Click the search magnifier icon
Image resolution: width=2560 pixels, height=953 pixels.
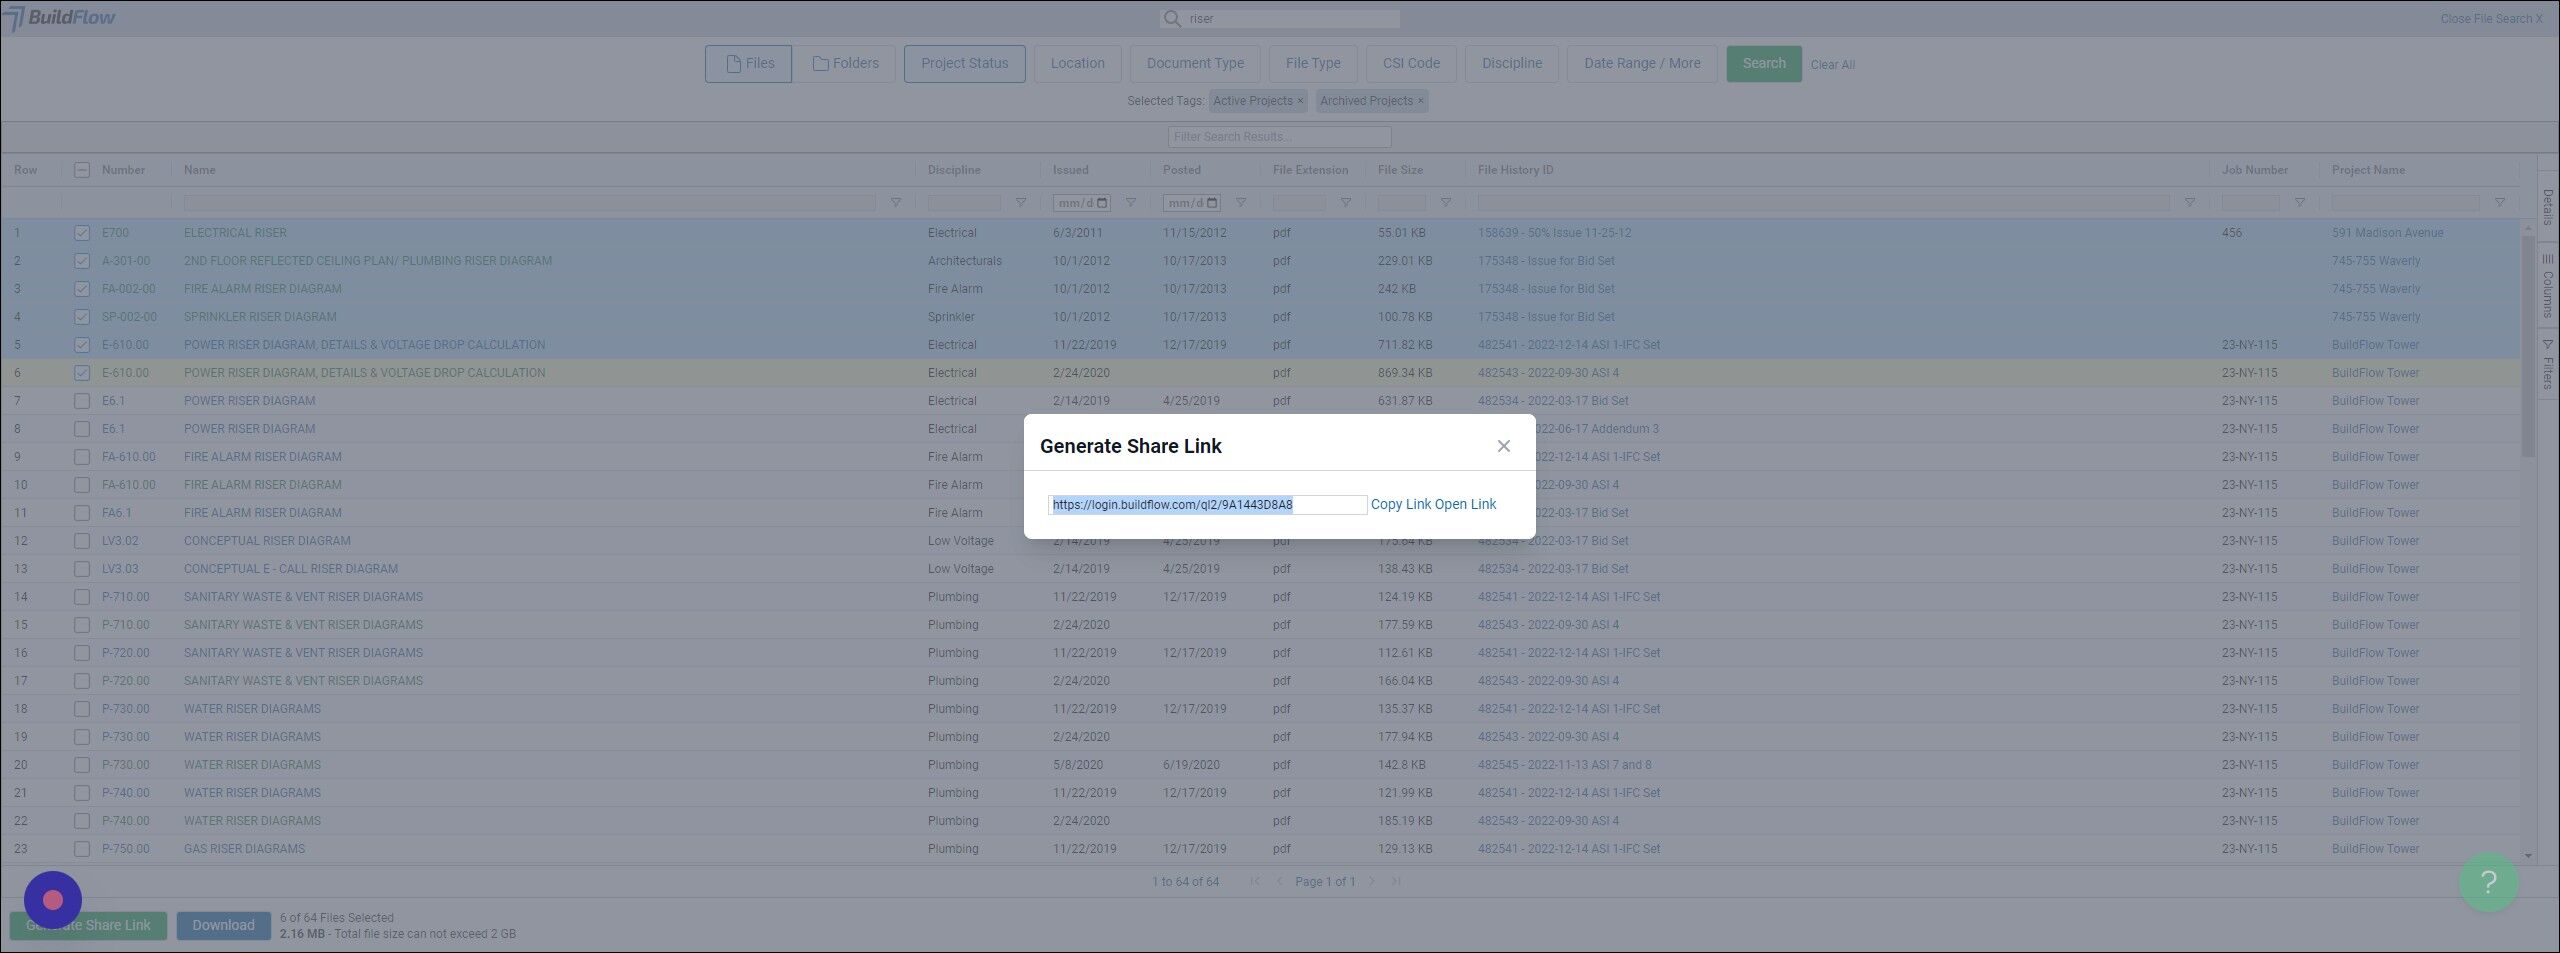point(1172,19)
